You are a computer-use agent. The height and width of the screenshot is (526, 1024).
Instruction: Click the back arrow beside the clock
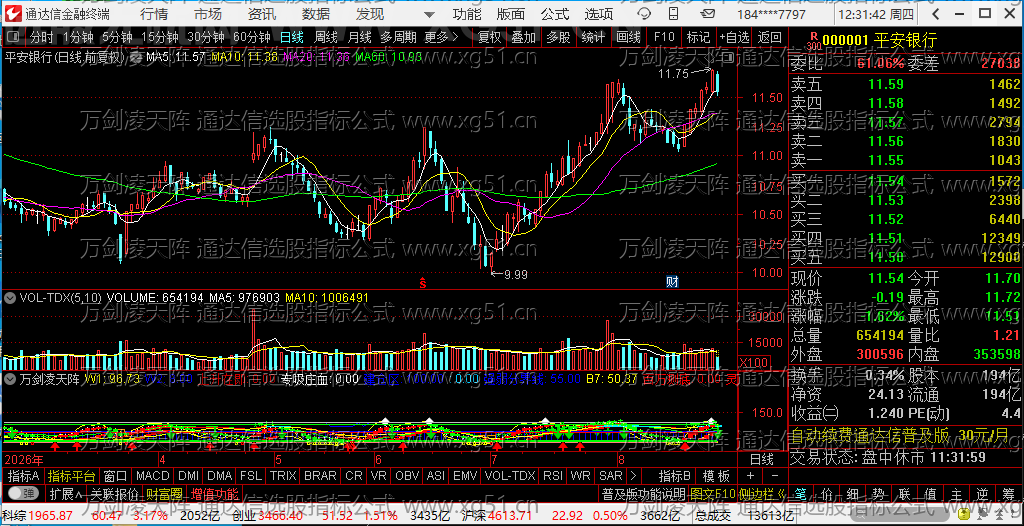[x=936, y=14]
